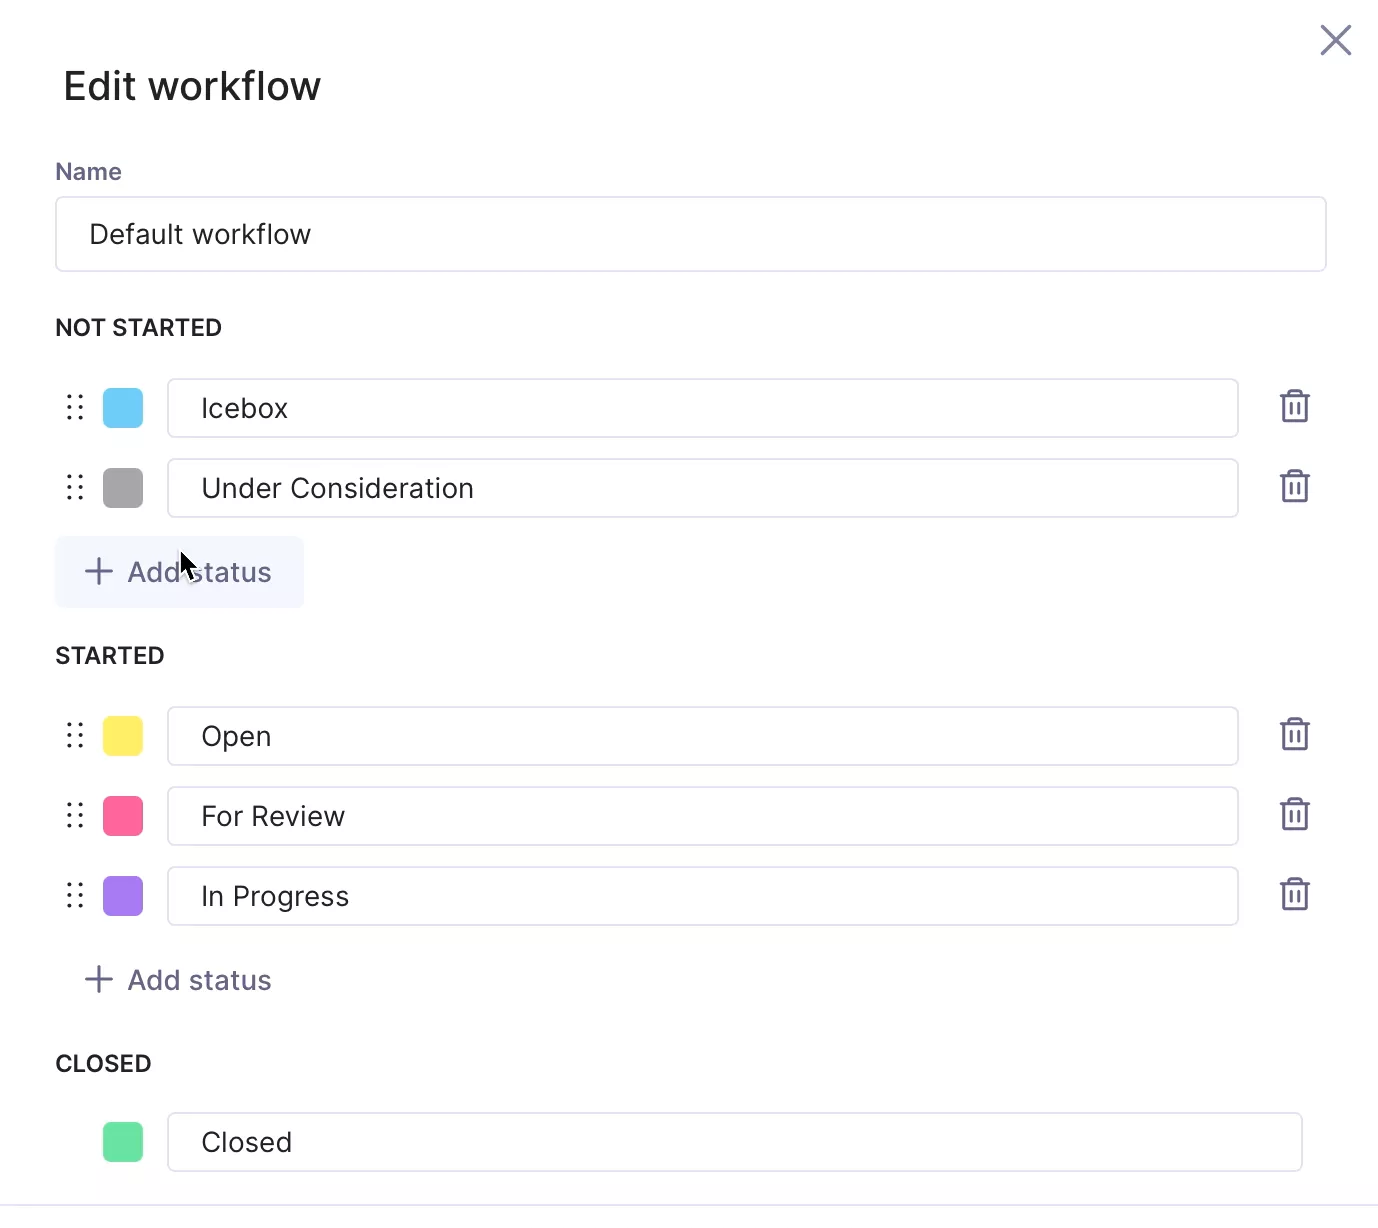
Task: Click the Name field label
Action: [x=89, y=172]
